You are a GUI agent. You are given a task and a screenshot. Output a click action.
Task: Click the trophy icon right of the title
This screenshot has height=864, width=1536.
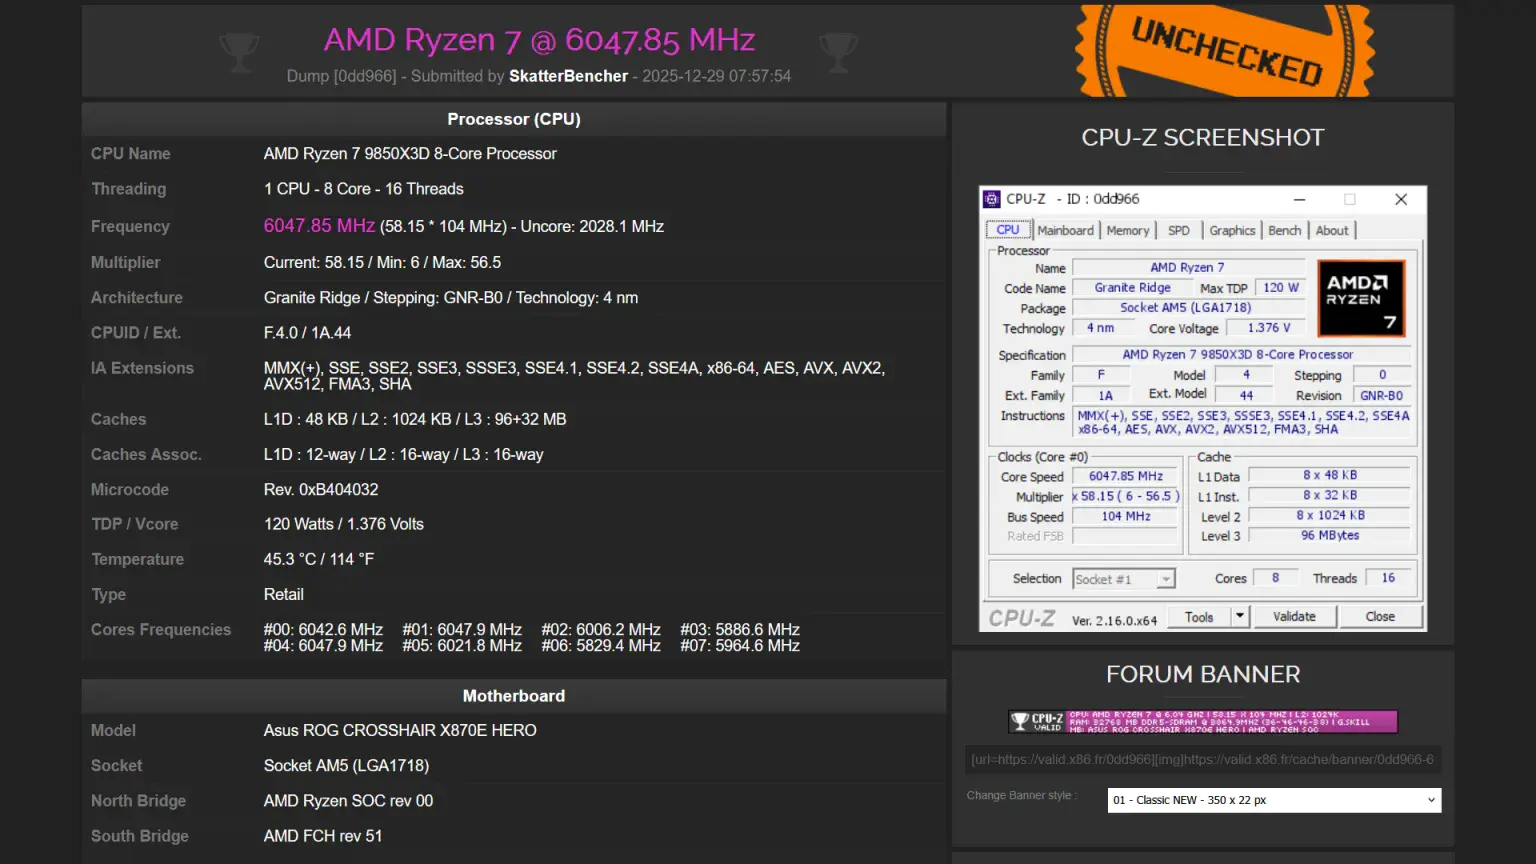tap(838, 53)
